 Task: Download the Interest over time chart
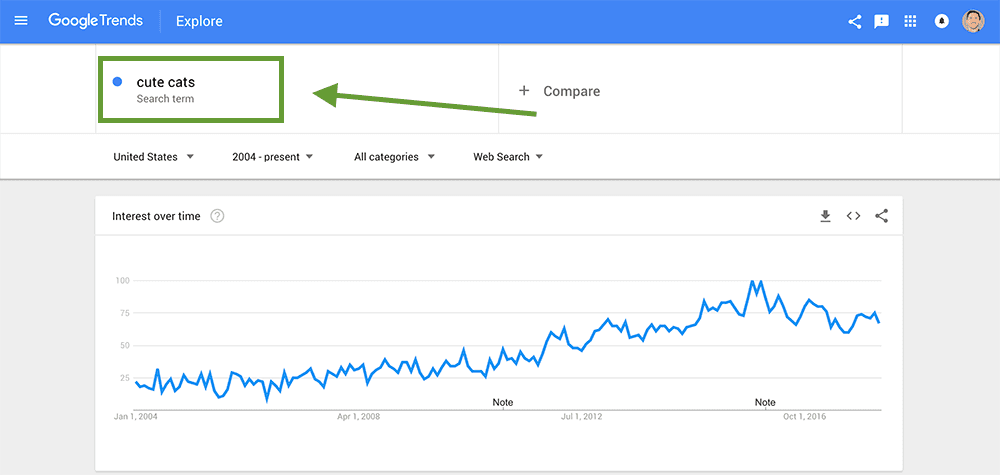[825, 216]
